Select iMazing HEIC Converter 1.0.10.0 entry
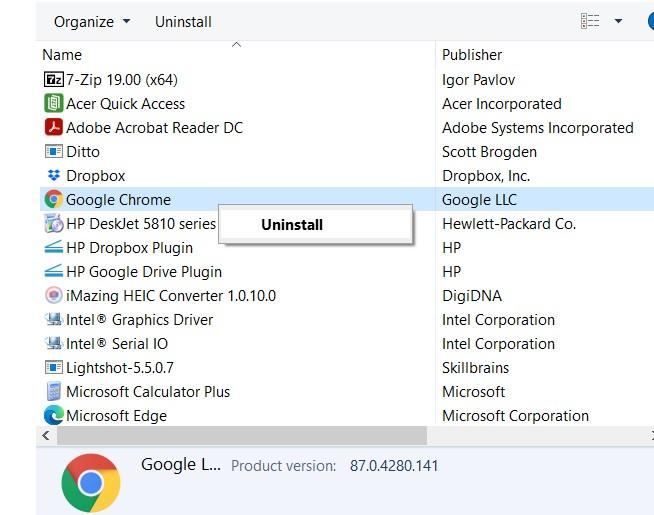Viewport: 654px width, 515px height. [x=171, y=296]
